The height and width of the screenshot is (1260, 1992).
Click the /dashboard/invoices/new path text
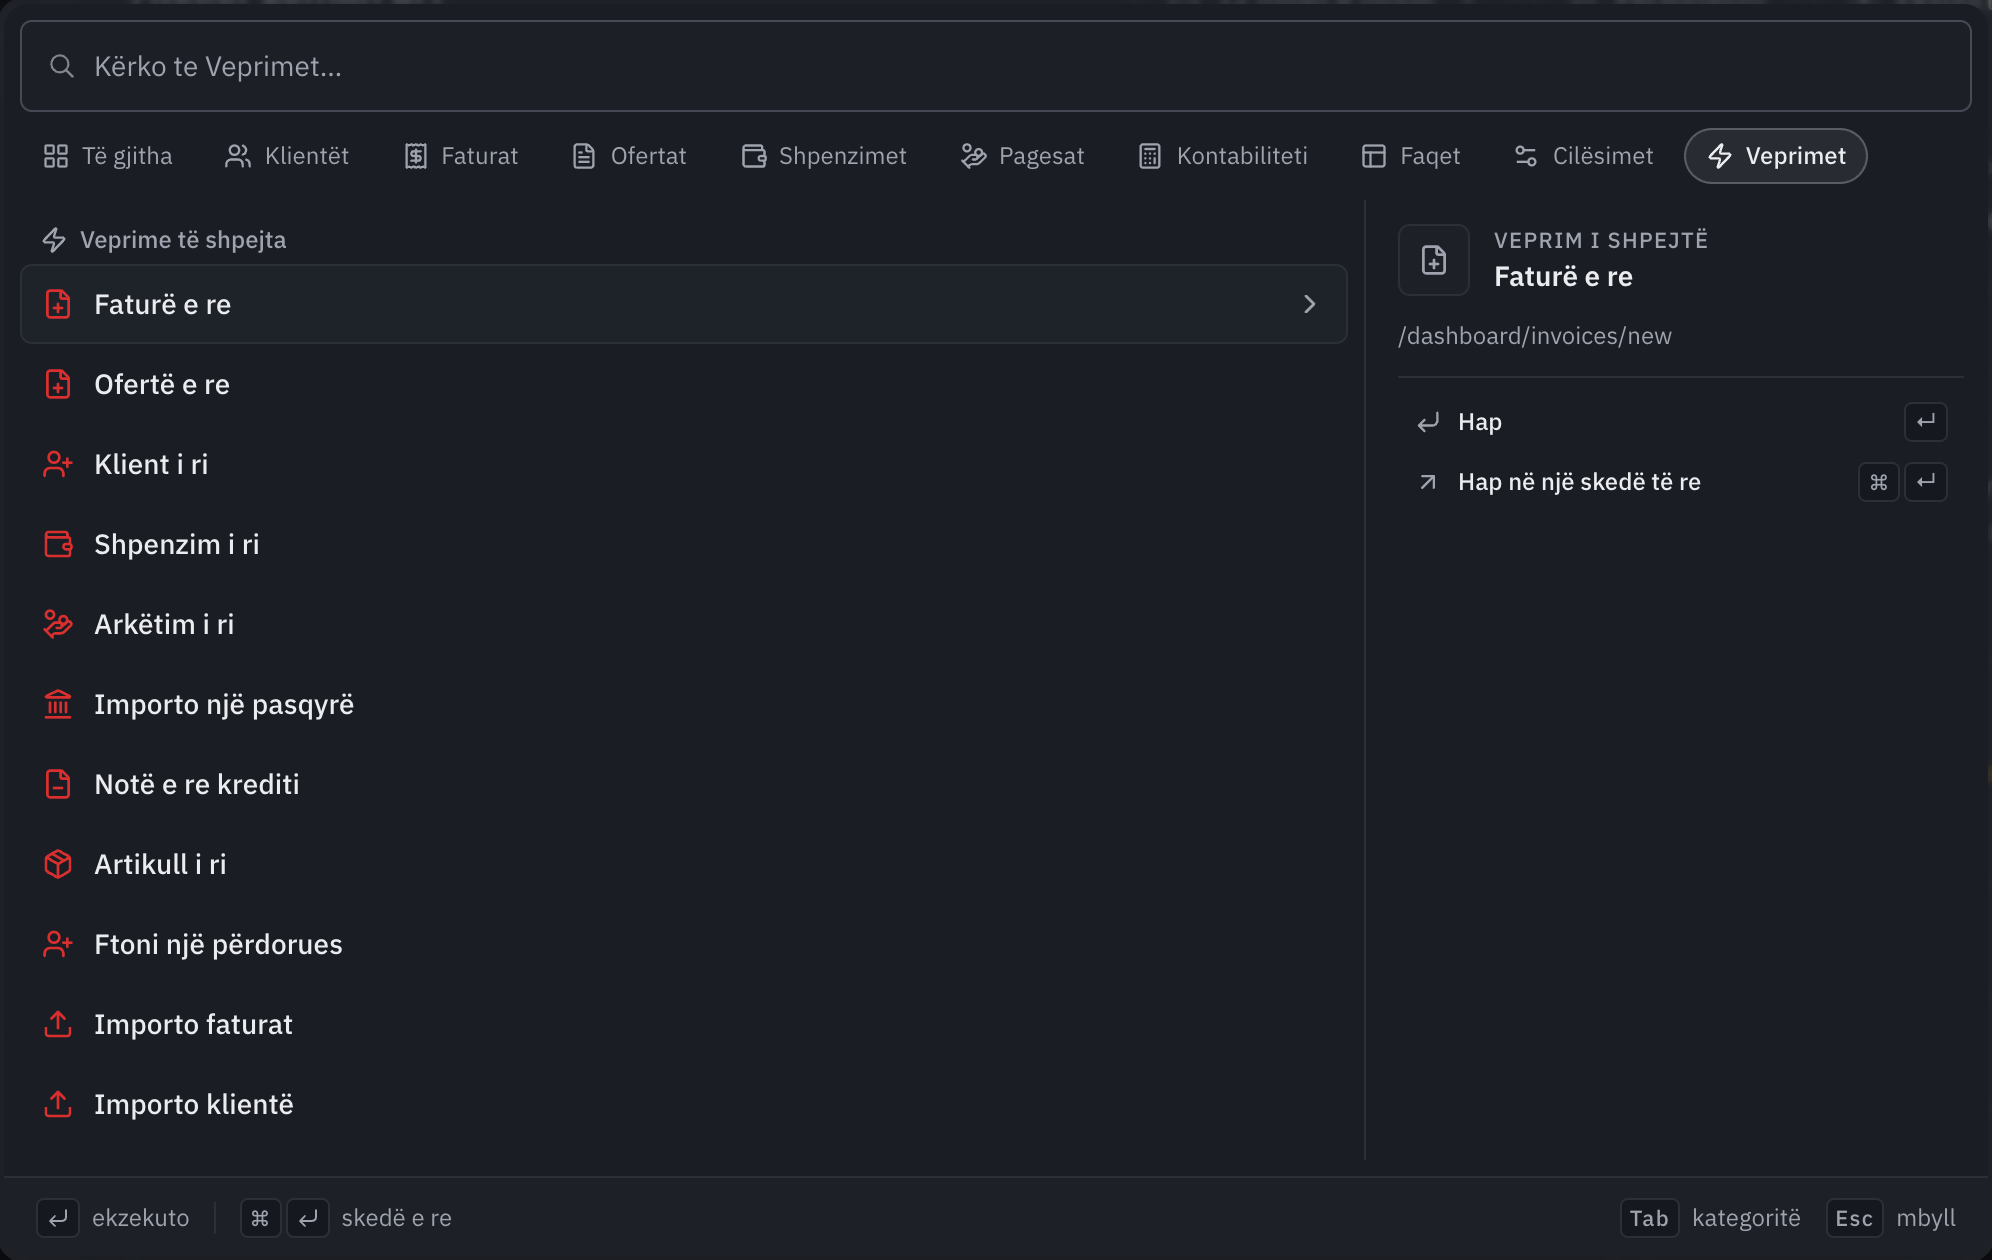click(x=1535, y=336)
